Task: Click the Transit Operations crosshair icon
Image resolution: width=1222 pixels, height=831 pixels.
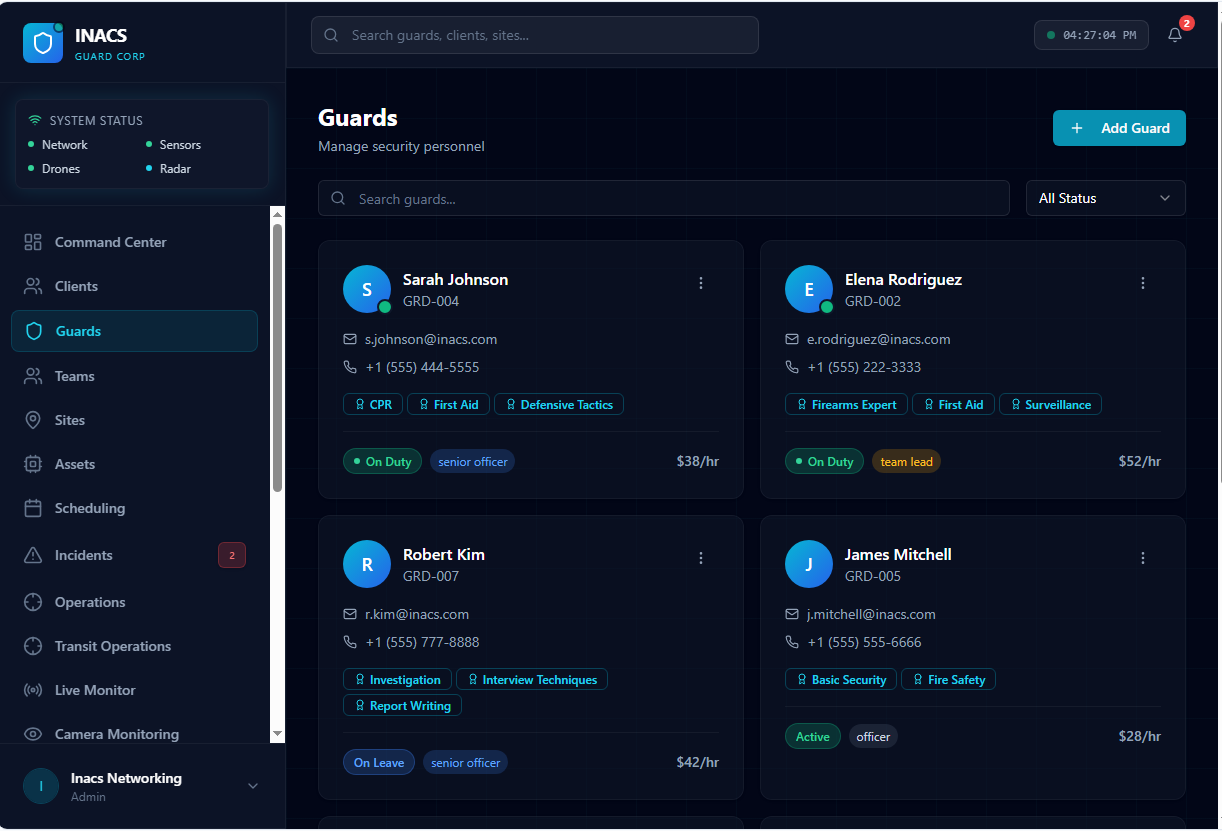Action: 33,646
